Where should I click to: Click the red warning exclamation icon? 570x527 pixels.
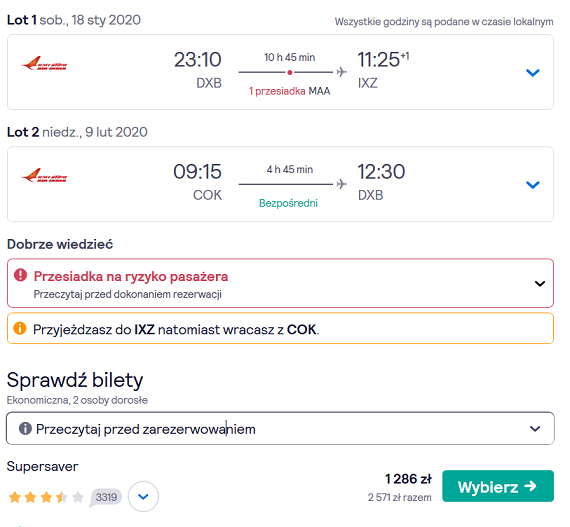click(20, 275)
